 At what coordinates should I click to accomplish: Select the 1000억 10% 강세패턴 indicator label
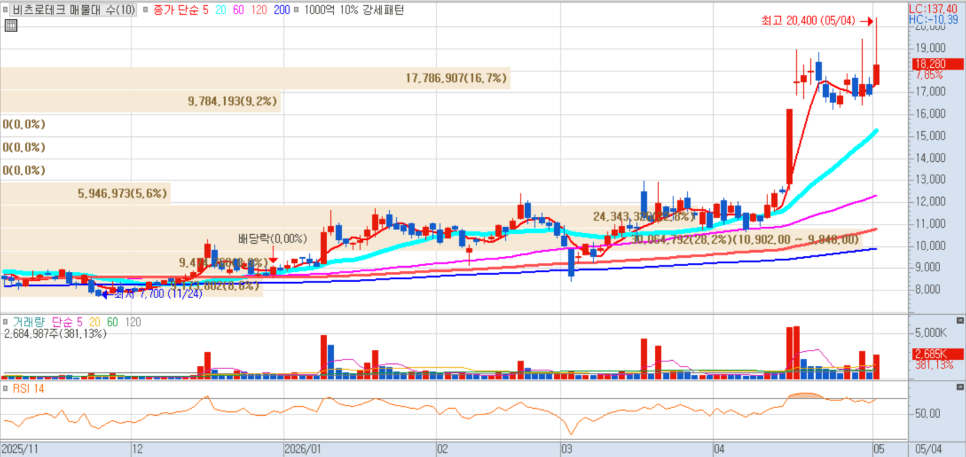353,10
